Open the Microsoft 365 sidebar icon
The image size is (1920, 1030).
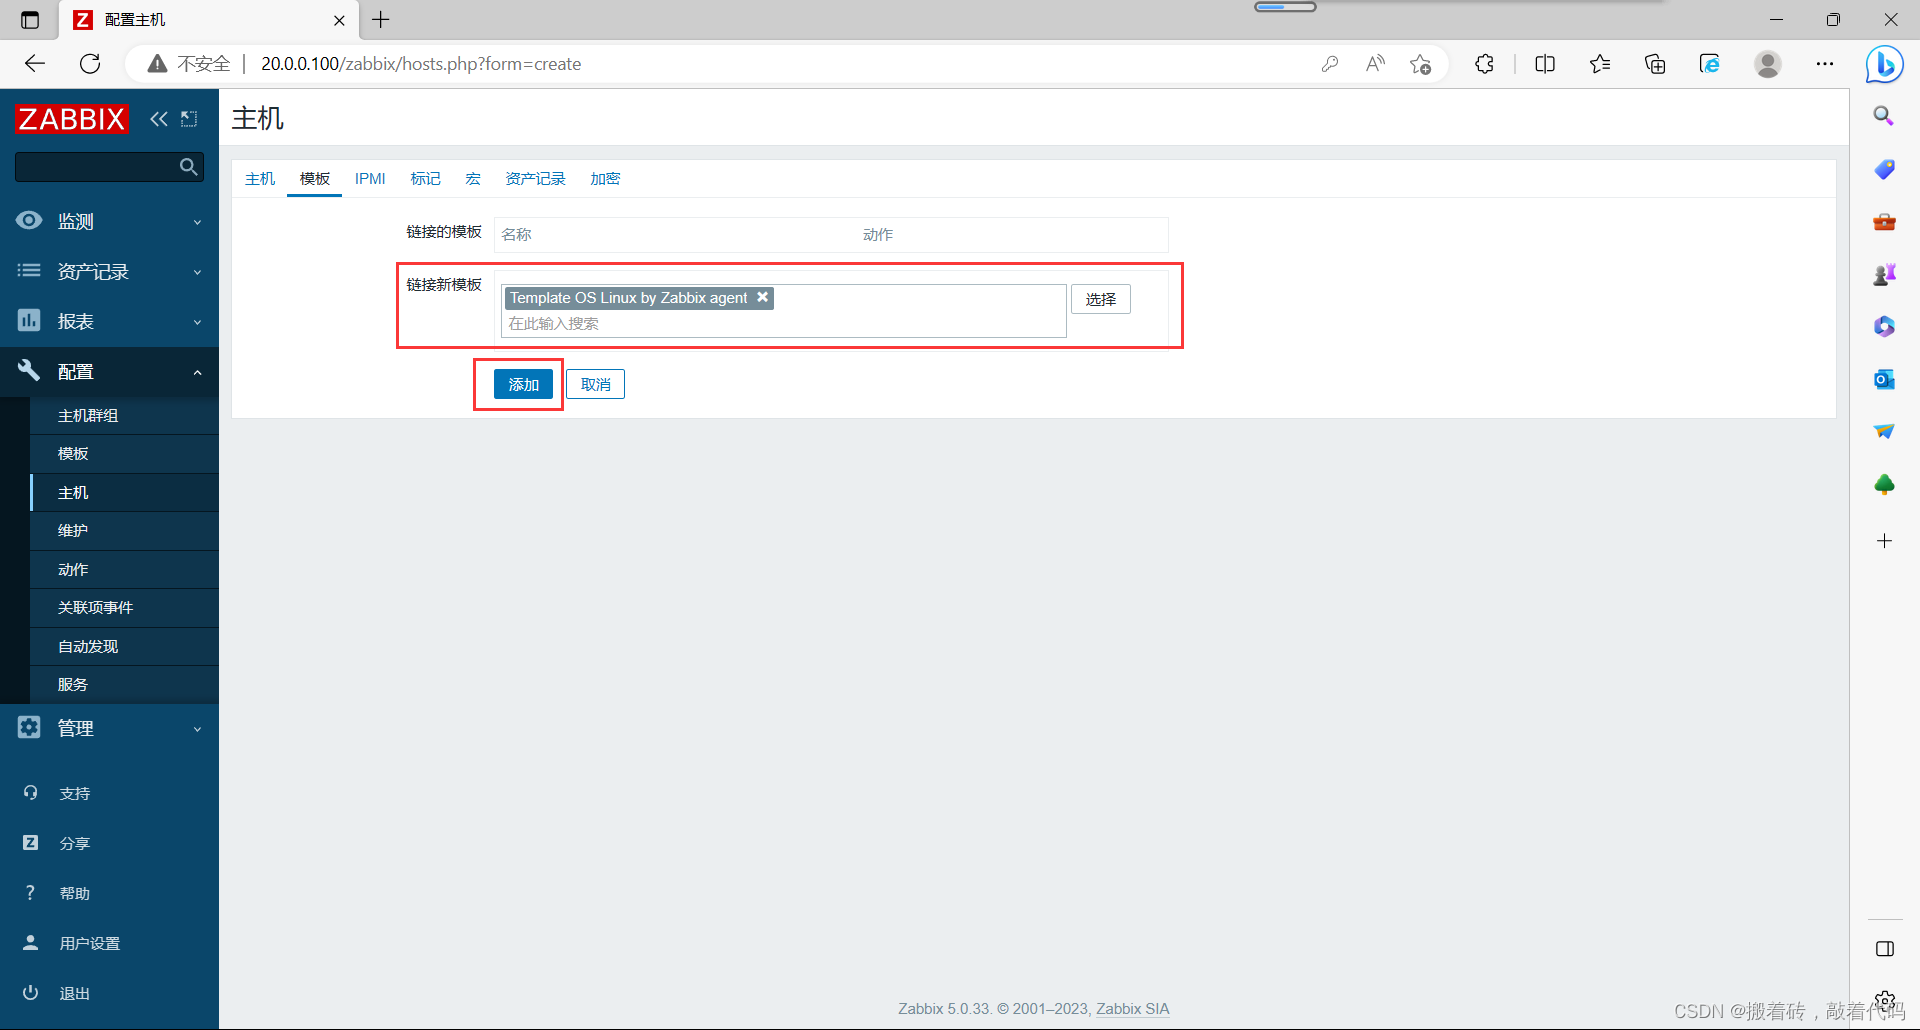1884,326
